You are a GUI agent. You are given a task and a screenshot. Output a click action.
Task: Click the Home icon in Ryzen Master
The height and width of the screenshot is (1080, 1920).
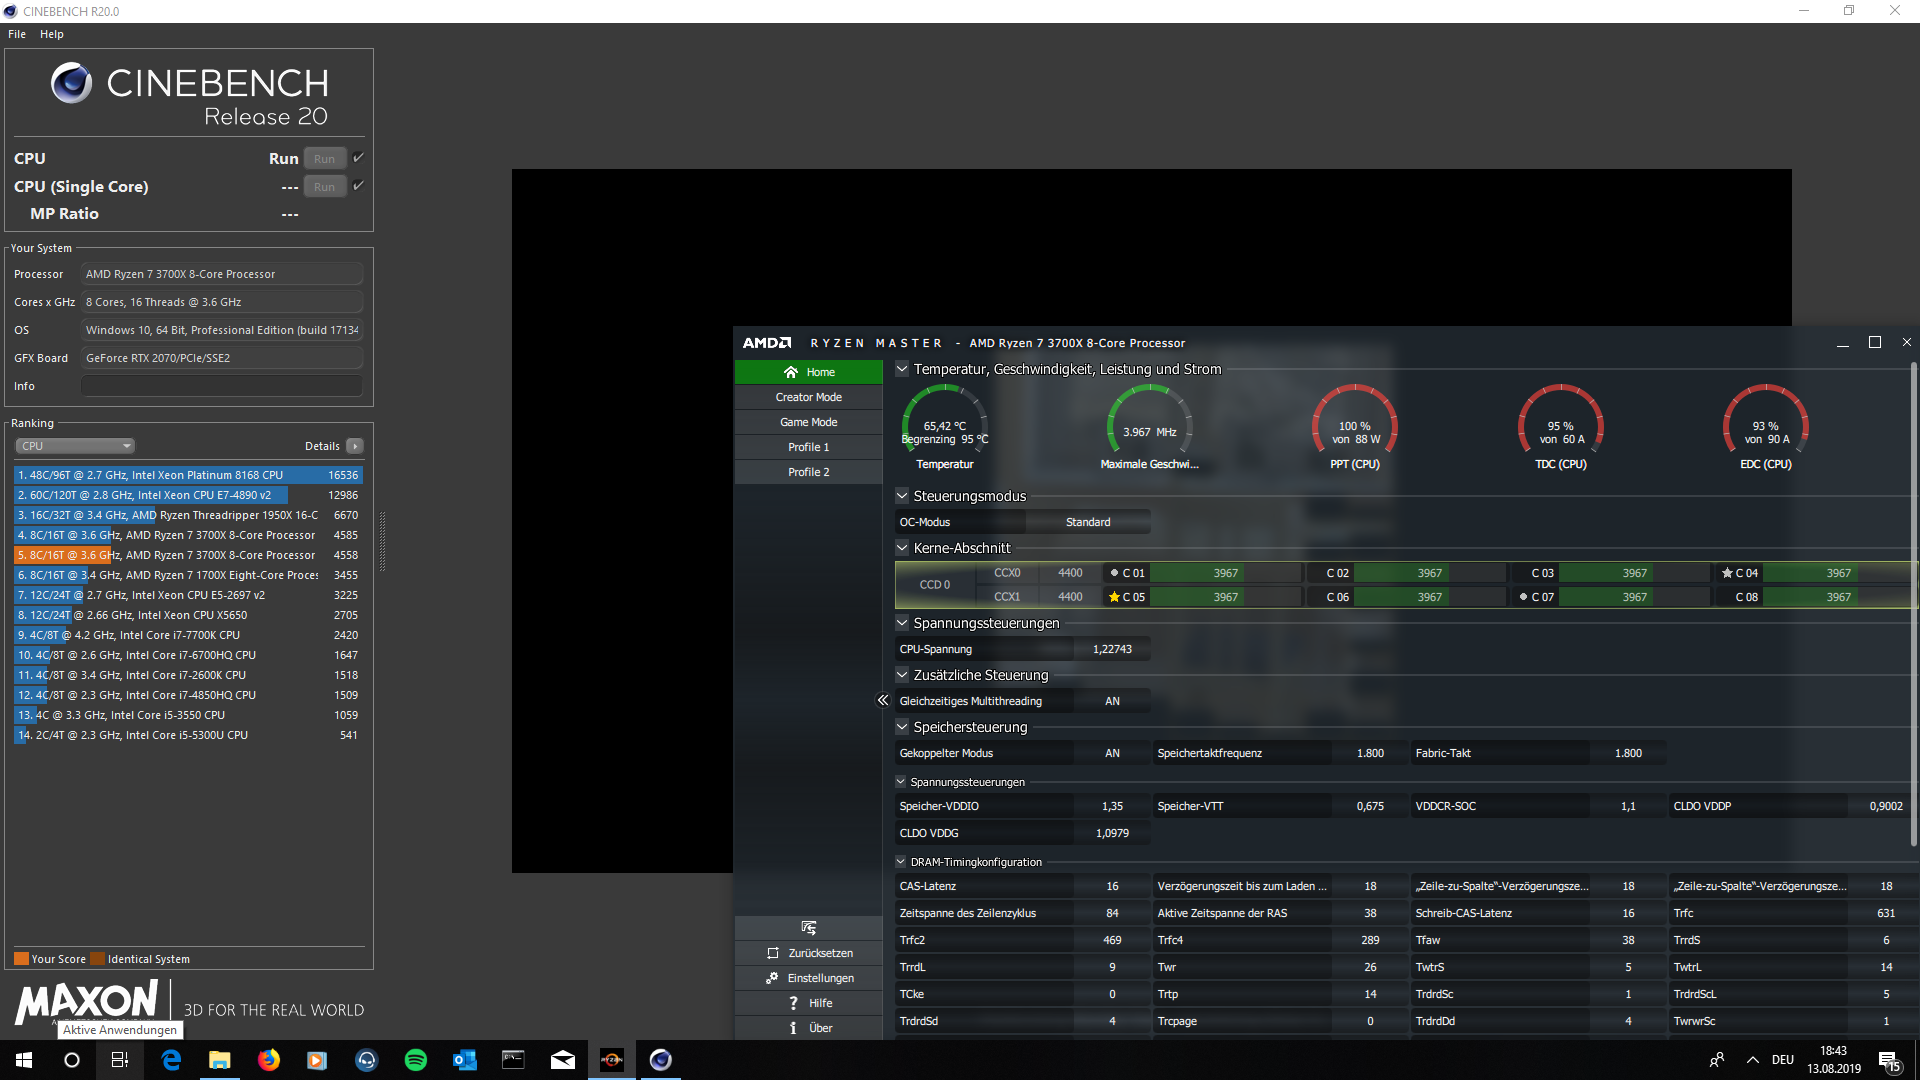[x=790, y=372]
